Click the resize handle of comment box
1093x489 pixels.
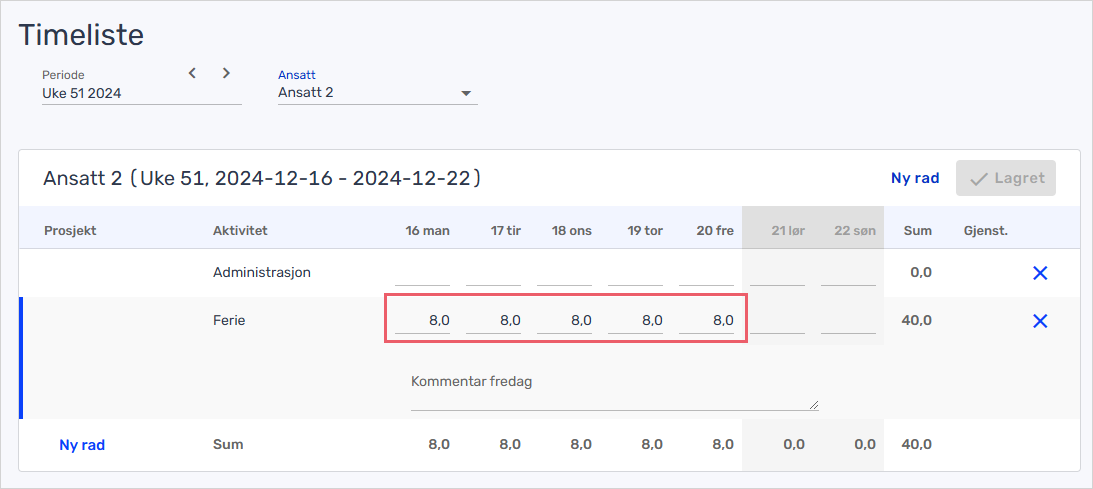[813, 405]
